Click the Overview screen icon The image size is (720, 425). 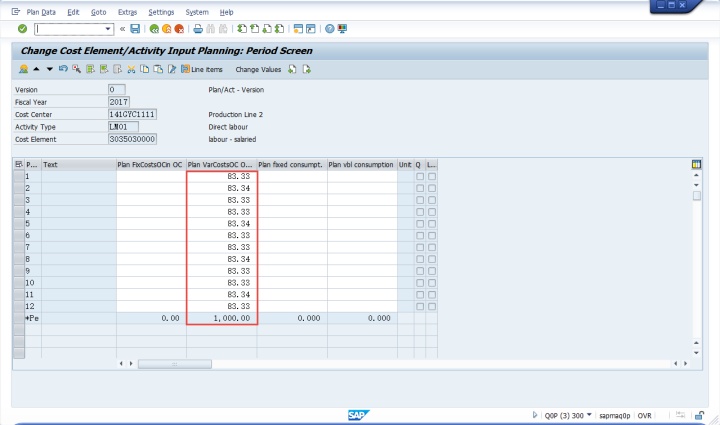point(23,69)
